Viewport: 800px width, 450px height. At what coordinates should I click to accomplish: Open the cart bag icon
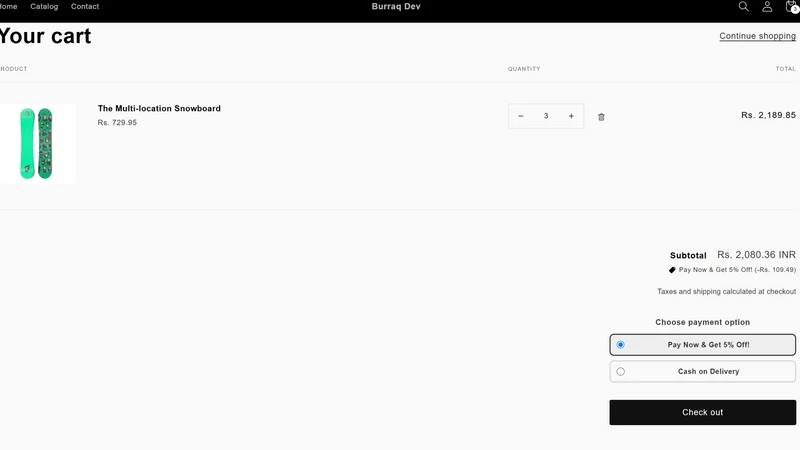click(791, 7)
